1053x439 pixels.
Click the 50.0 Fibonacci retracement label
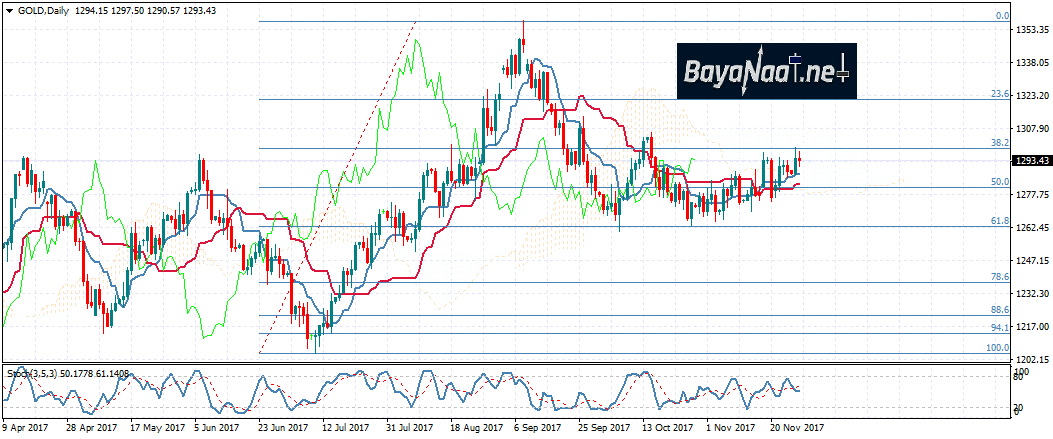(998, 182)
